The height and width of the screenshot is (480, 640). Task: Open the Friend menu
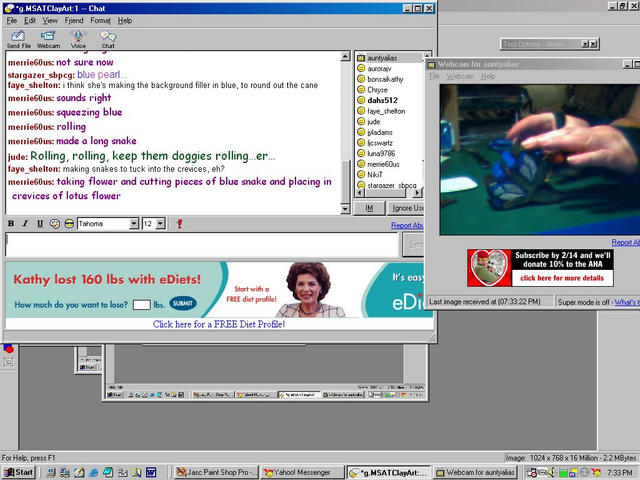pos(74,20)
